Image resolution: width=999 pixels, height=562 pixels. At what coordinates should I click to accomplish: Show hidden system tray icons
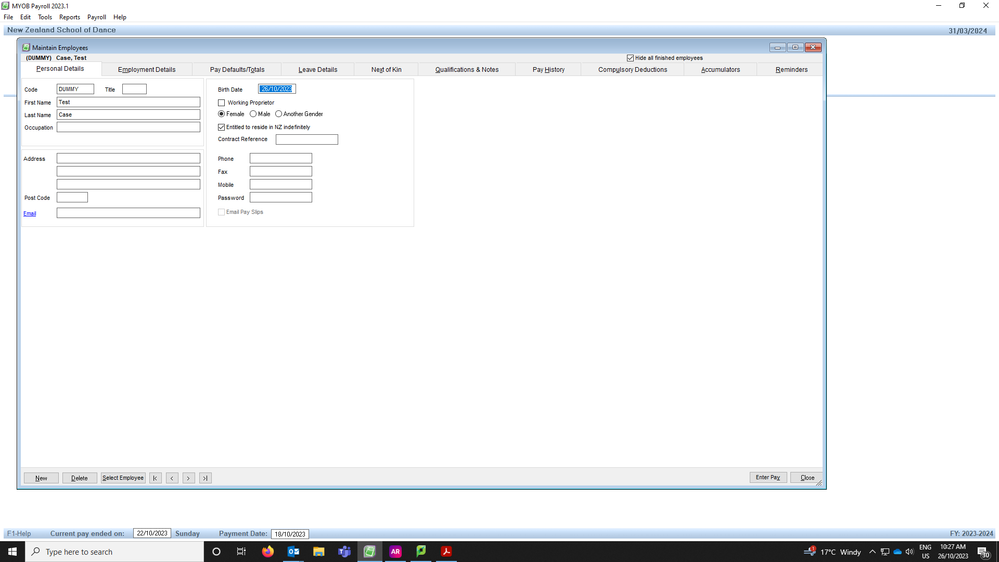click(872, 552)
